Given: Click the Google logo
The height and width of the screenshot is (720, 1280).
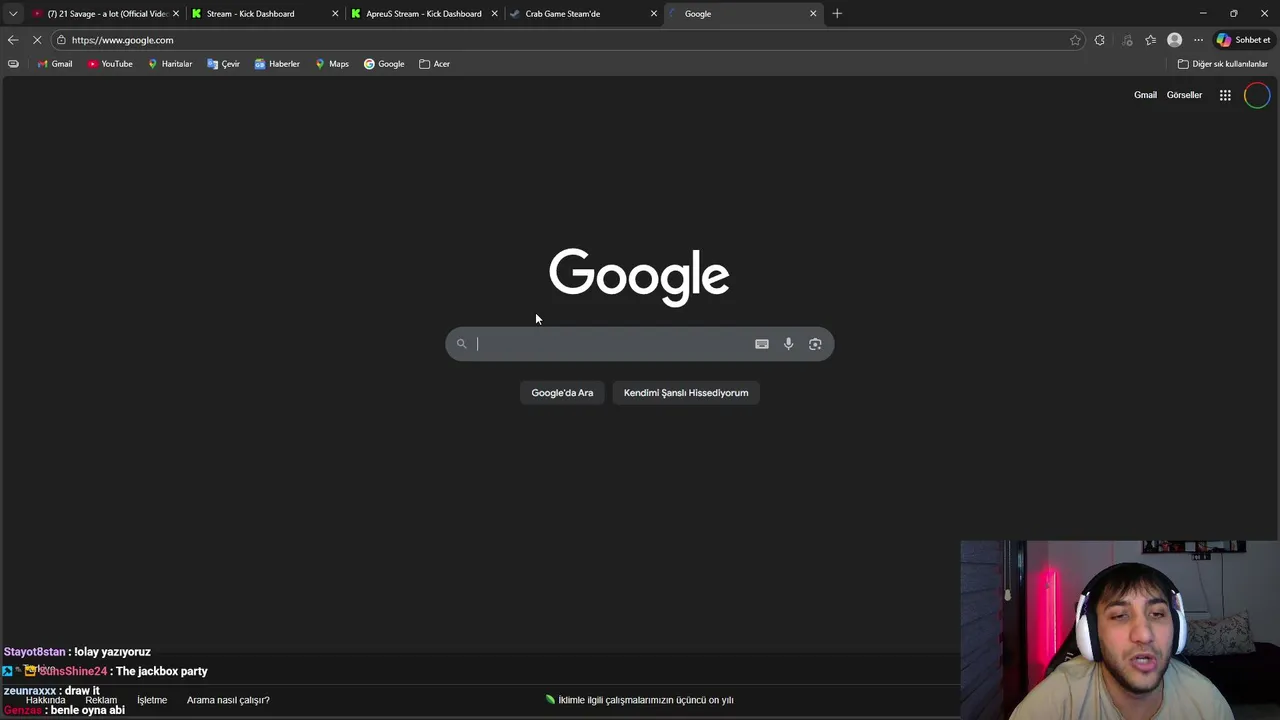Looking at the screenshot, I should pyautogui.click(x=639, y=276).
